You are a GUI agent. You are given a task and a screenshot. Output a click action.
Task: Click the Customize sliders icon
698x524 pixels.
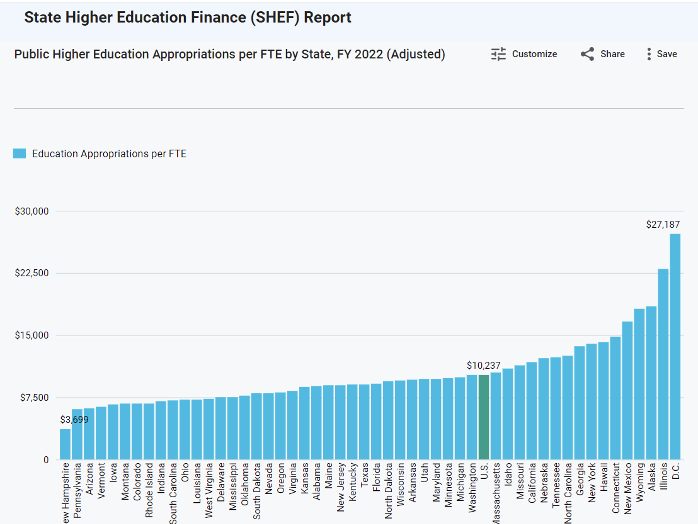pos(499,54)
